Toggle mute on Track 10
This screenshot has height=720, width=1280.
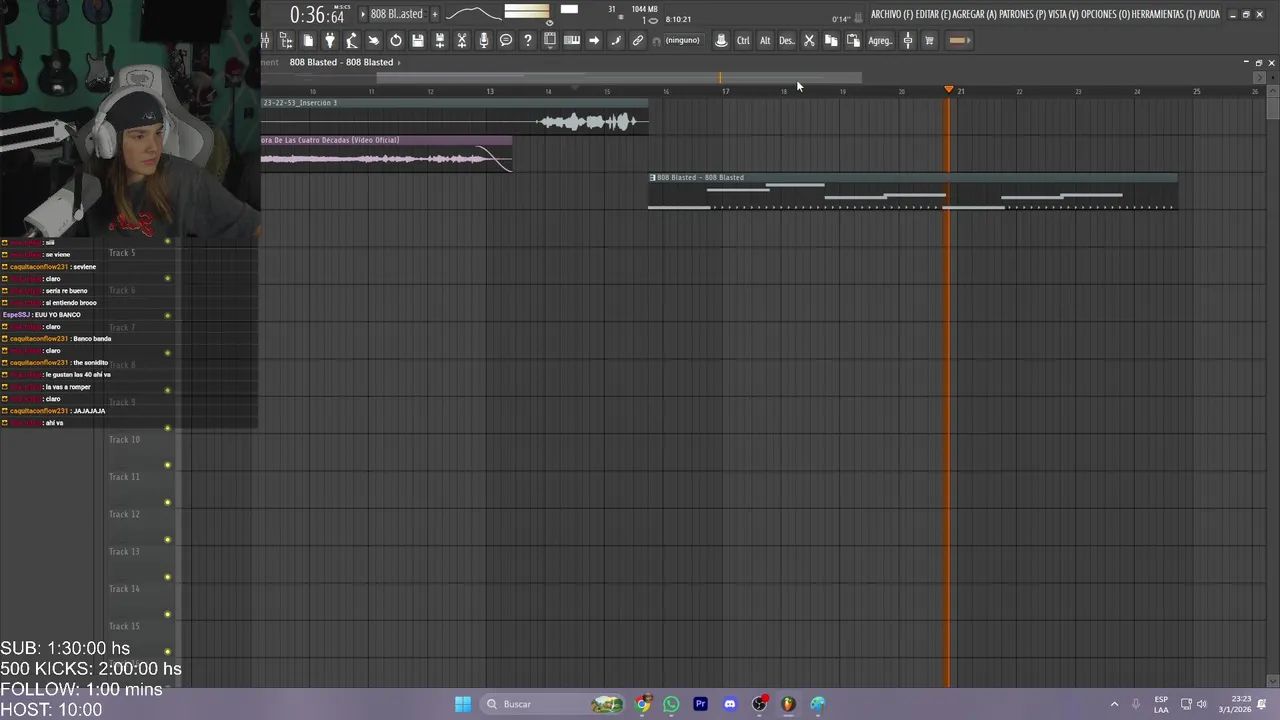[167, 465]
